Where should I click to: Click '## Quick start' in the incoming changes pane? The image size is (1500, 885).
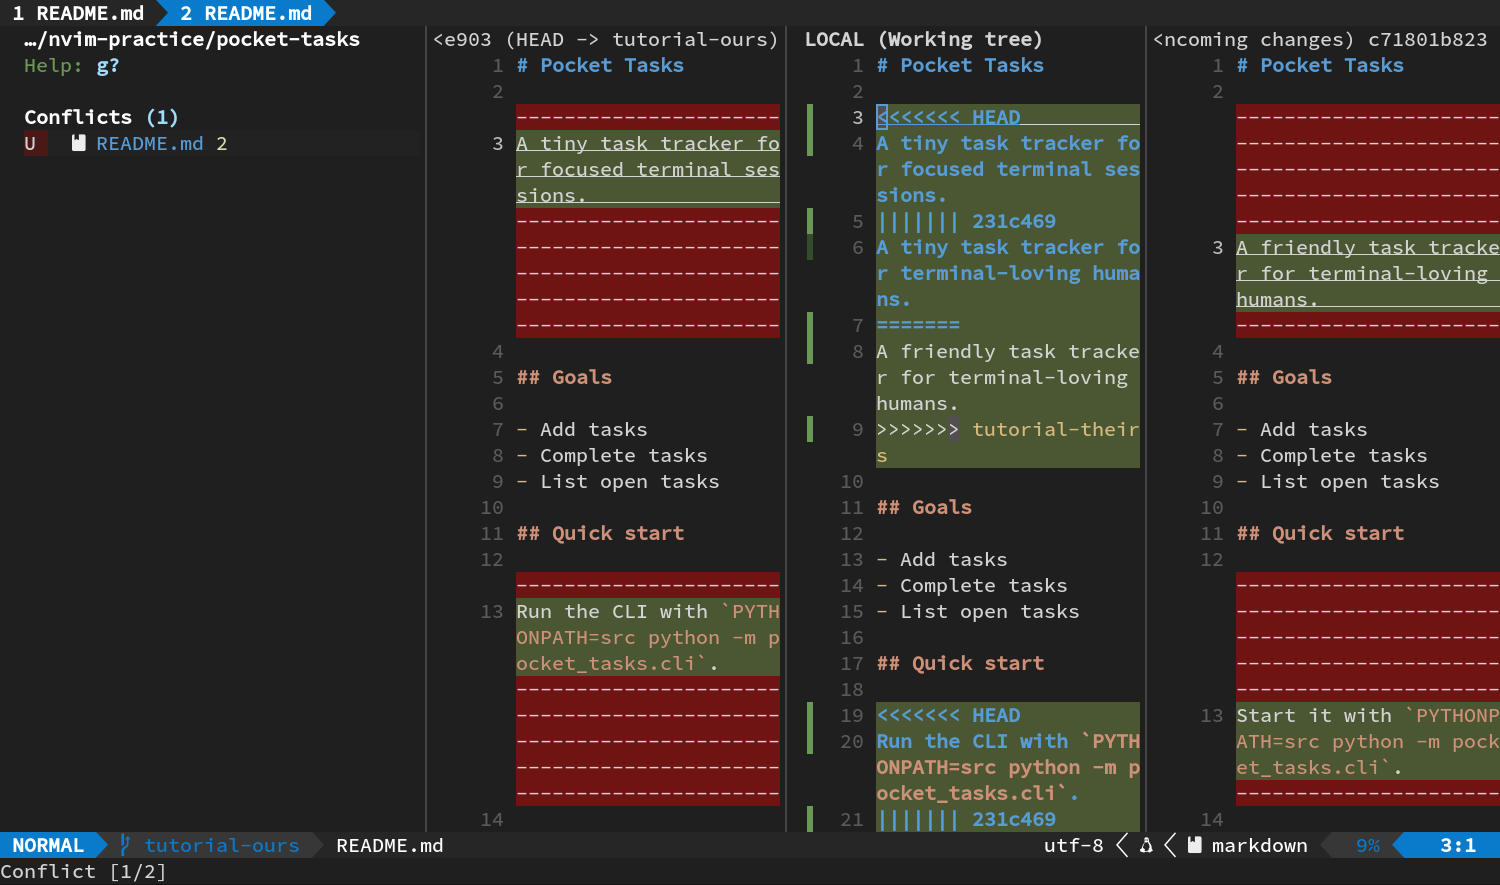[x=1320, y=533]
